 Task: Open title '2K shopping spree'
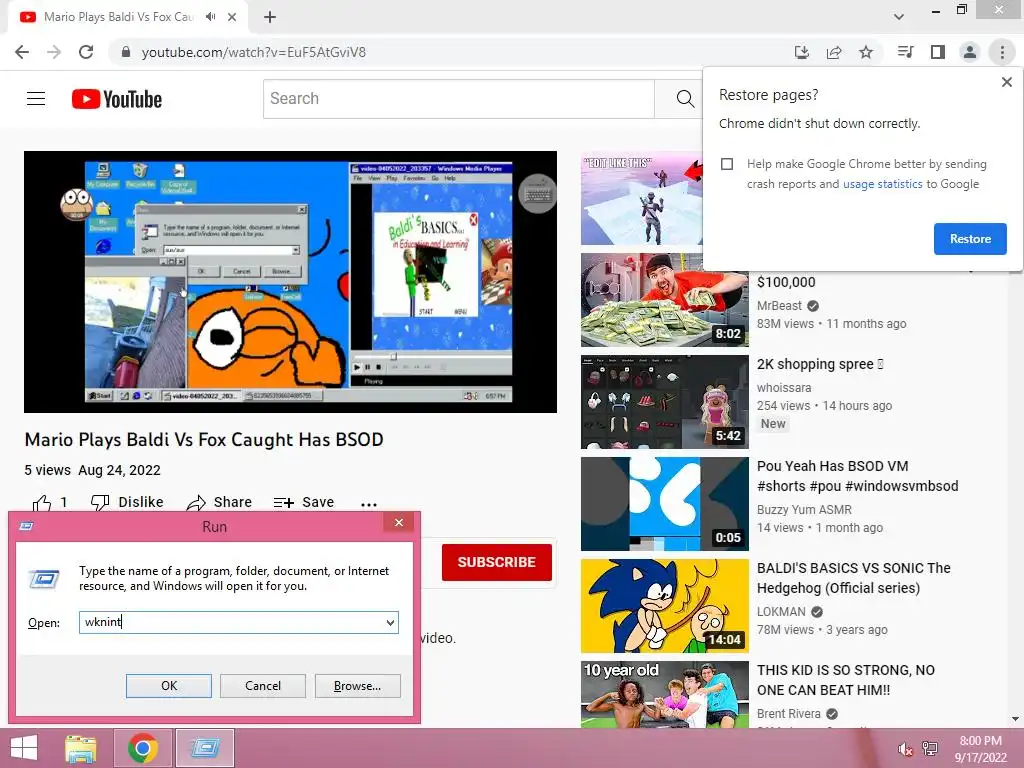(820, 364)
